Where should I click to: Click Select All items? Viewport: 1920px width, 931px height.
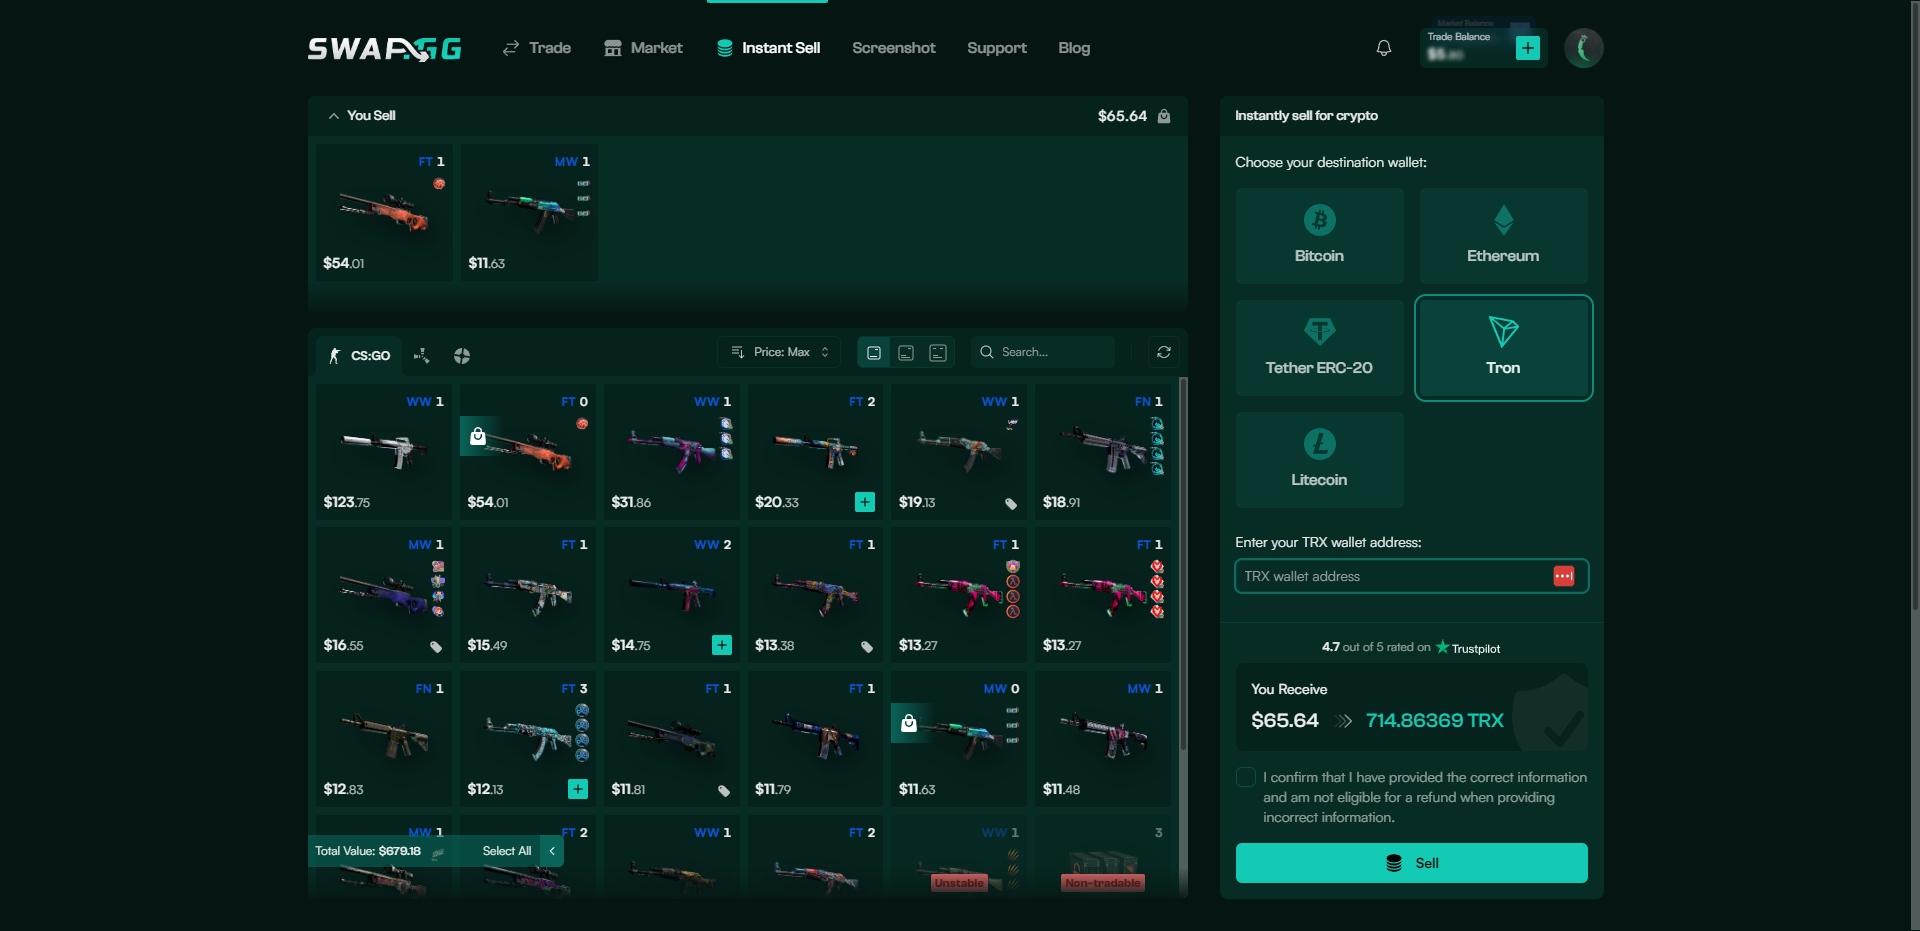(x=507, y=851)
